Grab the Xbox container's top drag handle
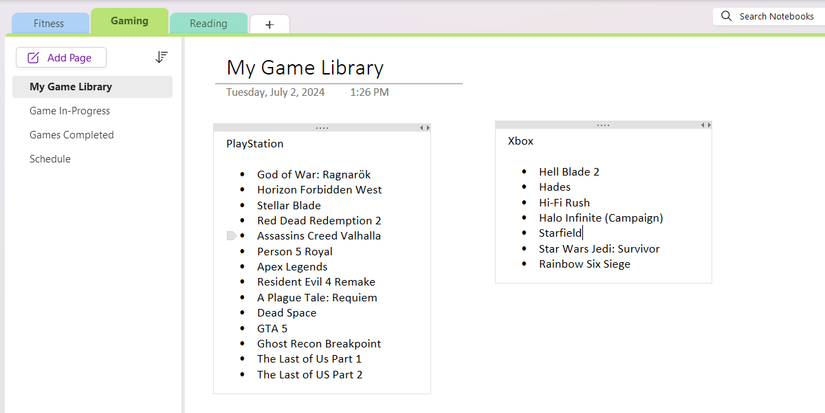Viewport: 825px width, 413px height. point(603,125)
